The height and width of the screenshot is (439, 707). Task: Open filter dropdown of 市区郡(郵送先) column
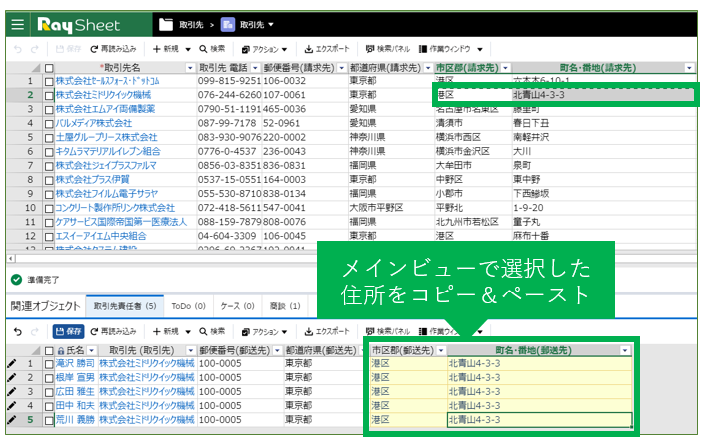pos(441,350)
